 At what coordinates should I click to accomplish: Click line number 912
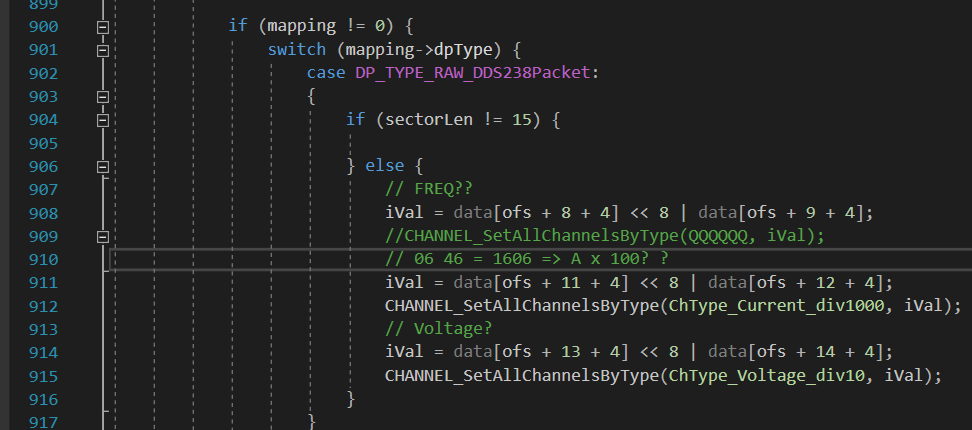pyautogui.click(x=43, y=306)
